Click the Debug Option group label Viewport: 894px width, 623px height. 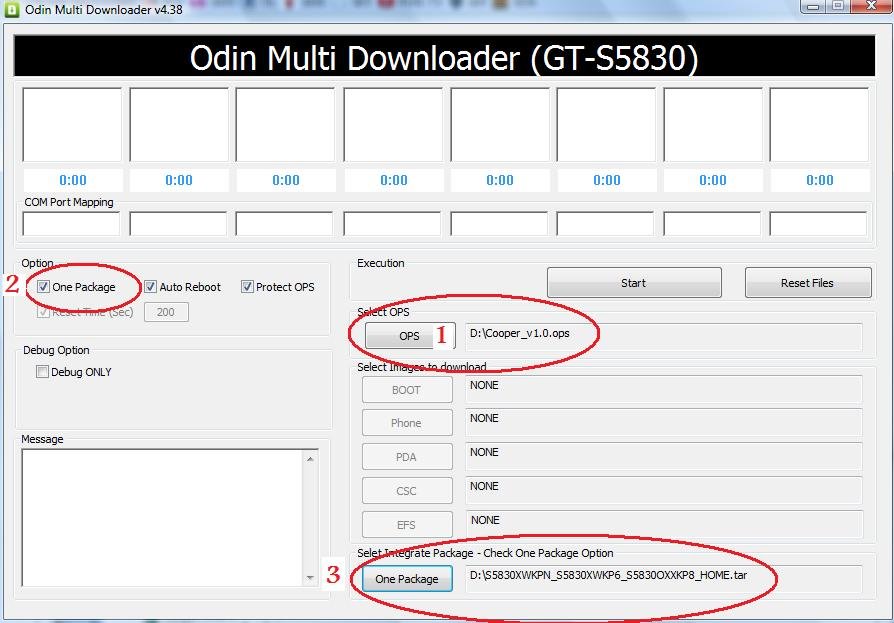[x=56, y=350]
